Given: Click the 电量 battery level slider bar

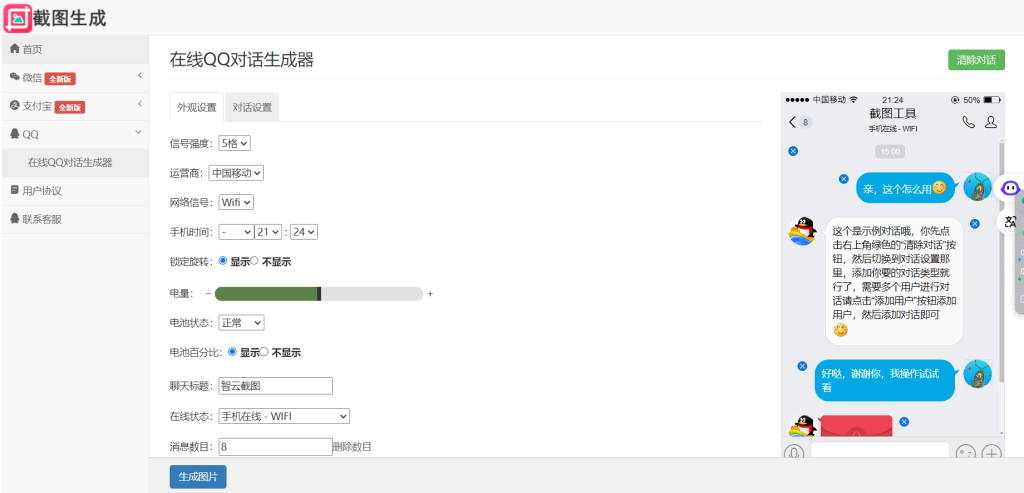Looking at the screenshot, I should 319,294.
